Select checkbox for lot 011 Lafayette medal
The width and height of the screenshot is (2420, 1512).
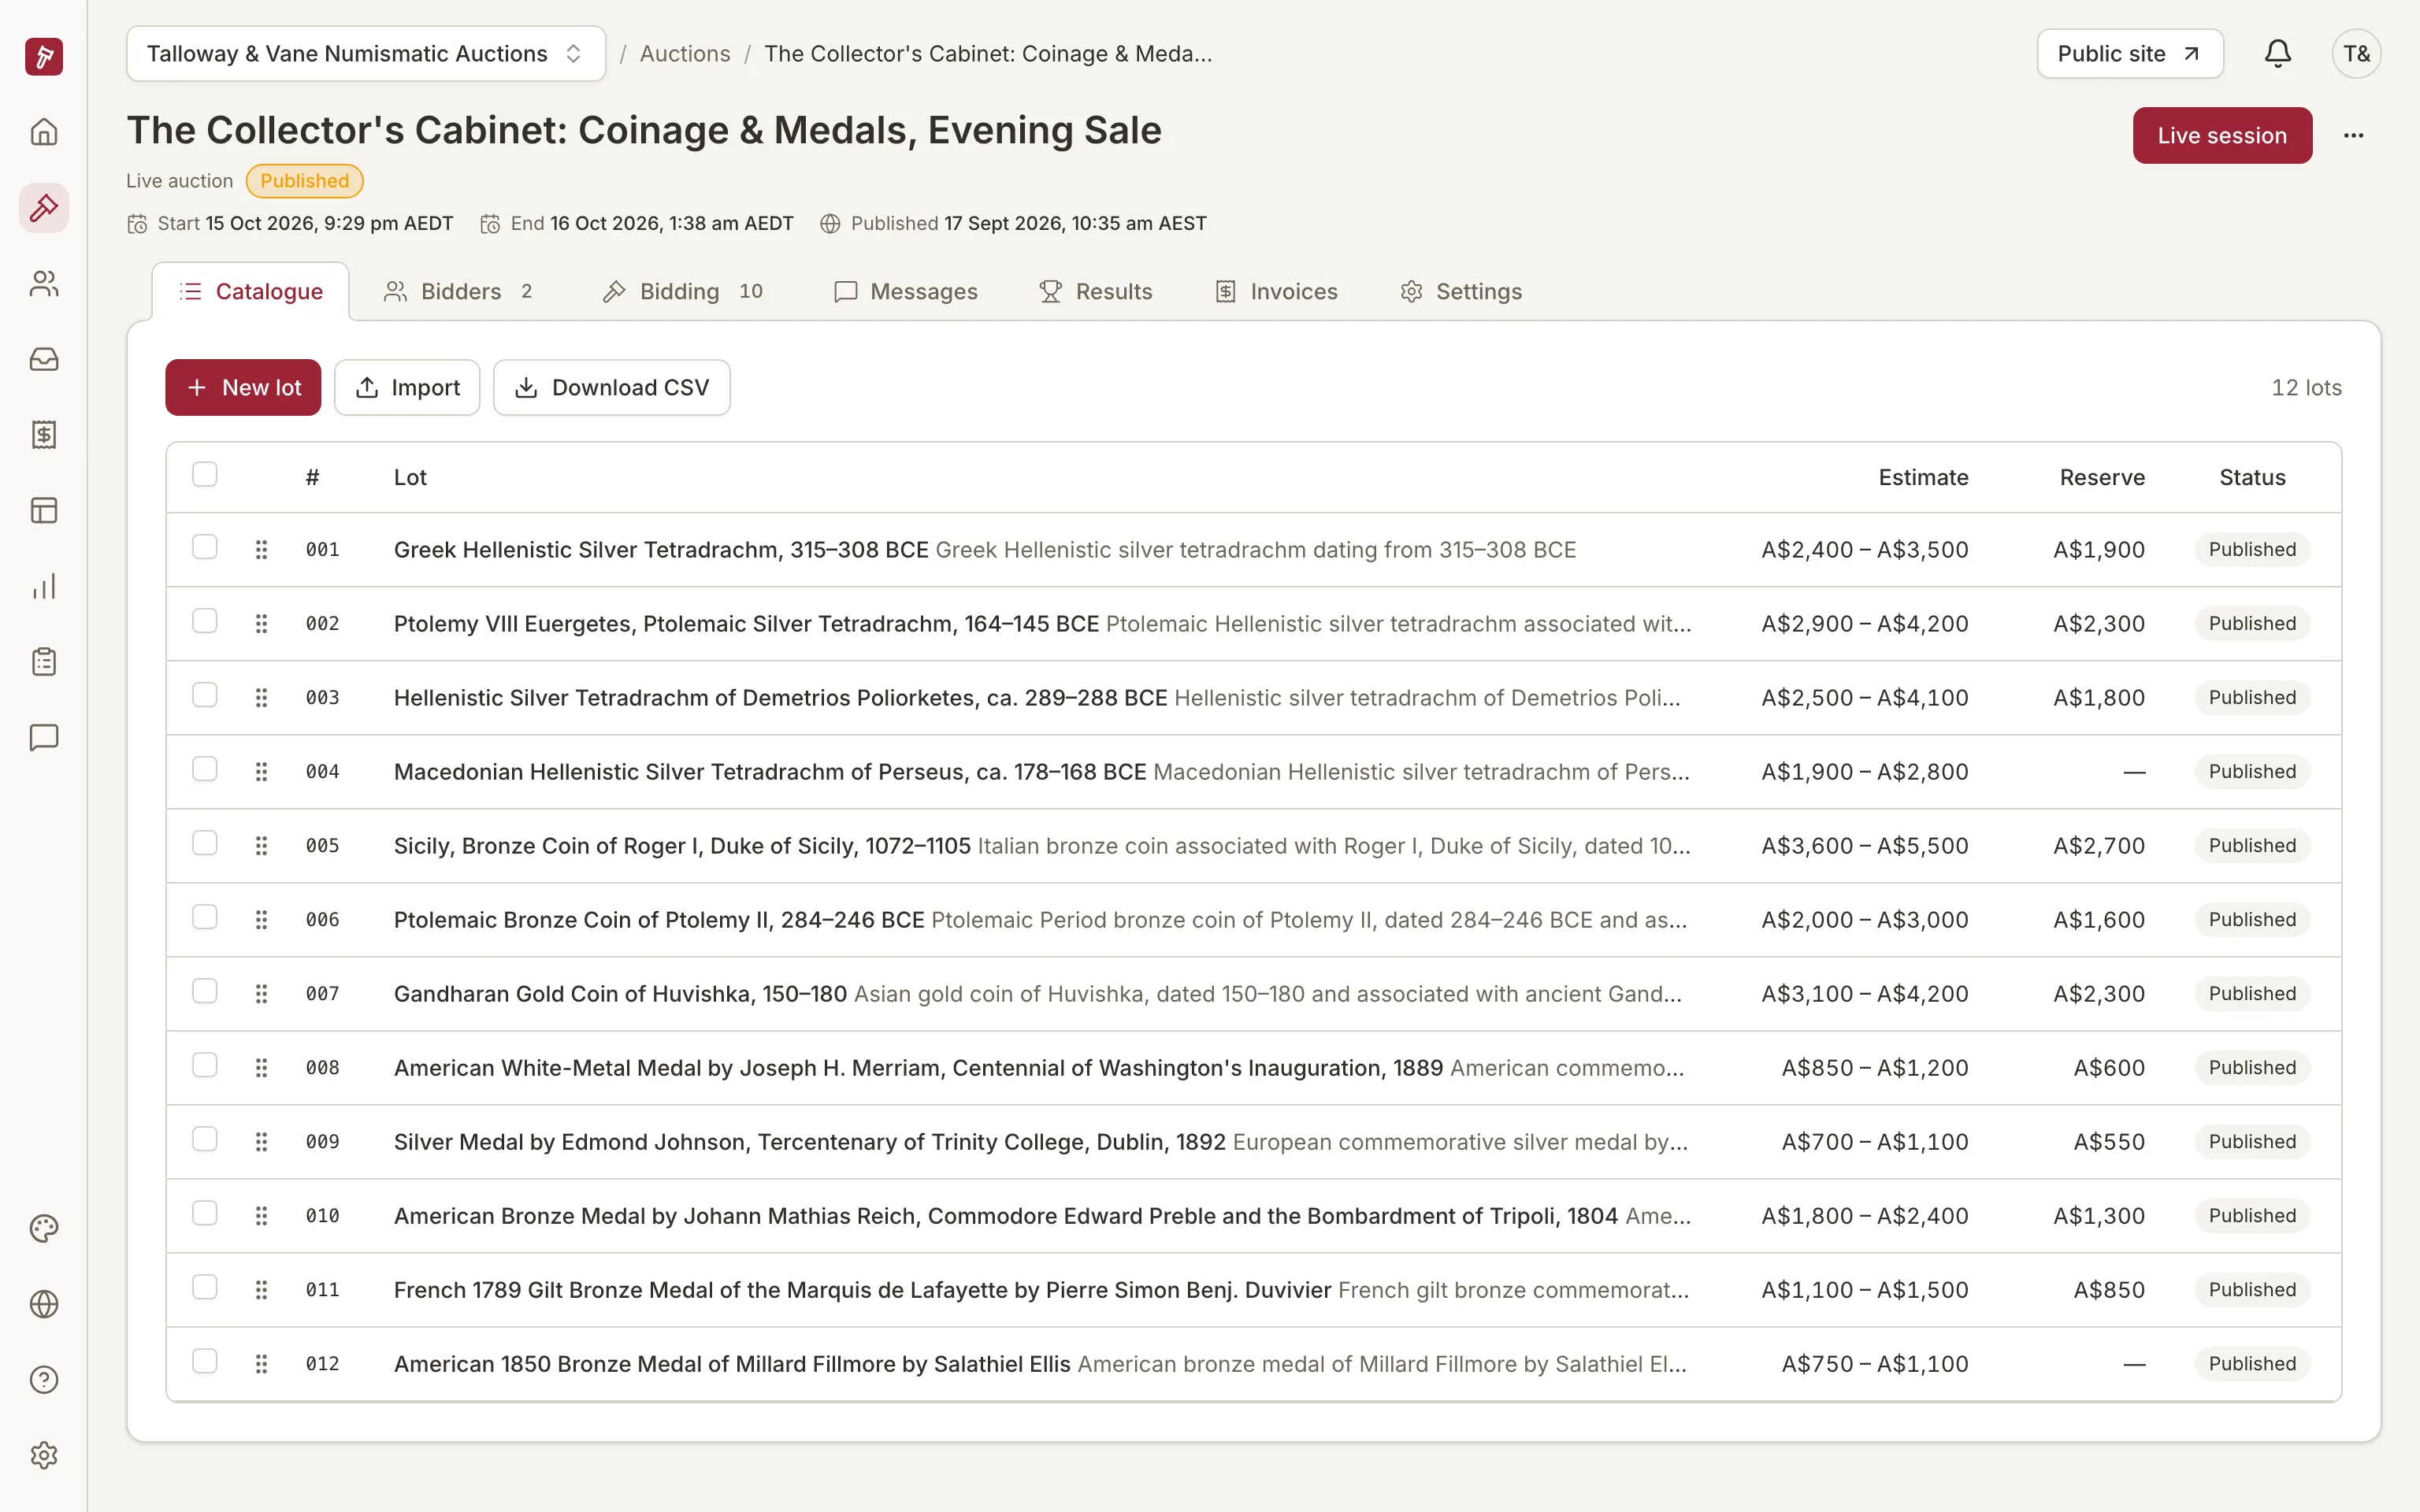[205, 1287]
